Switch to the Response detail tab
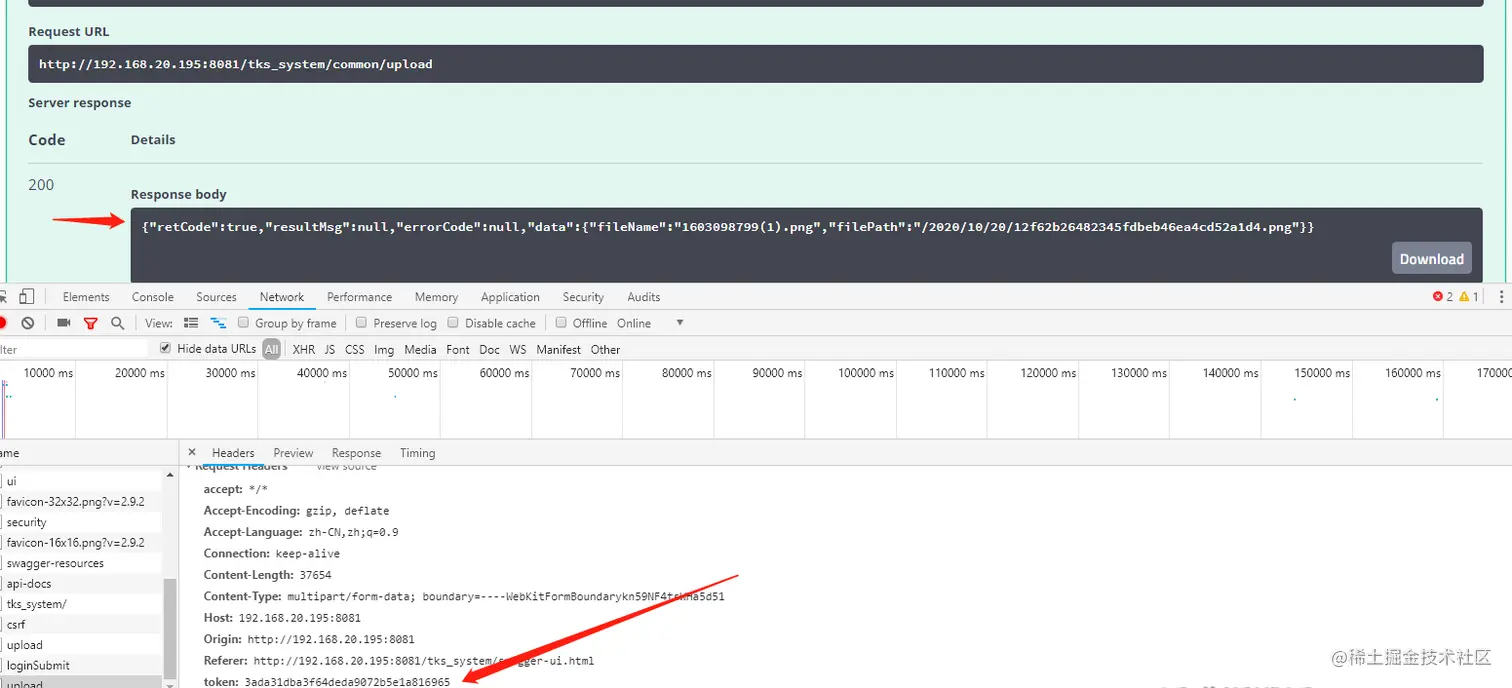 356,453
